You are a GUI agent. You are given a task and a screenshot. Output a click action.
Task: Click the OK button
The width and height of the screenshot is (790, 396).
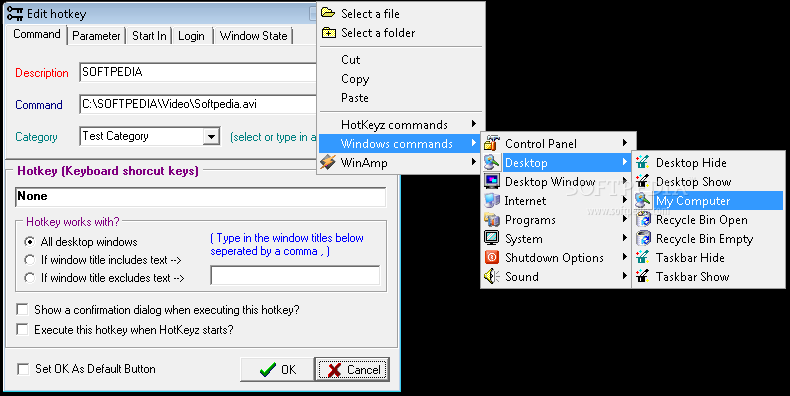[277, 370]
